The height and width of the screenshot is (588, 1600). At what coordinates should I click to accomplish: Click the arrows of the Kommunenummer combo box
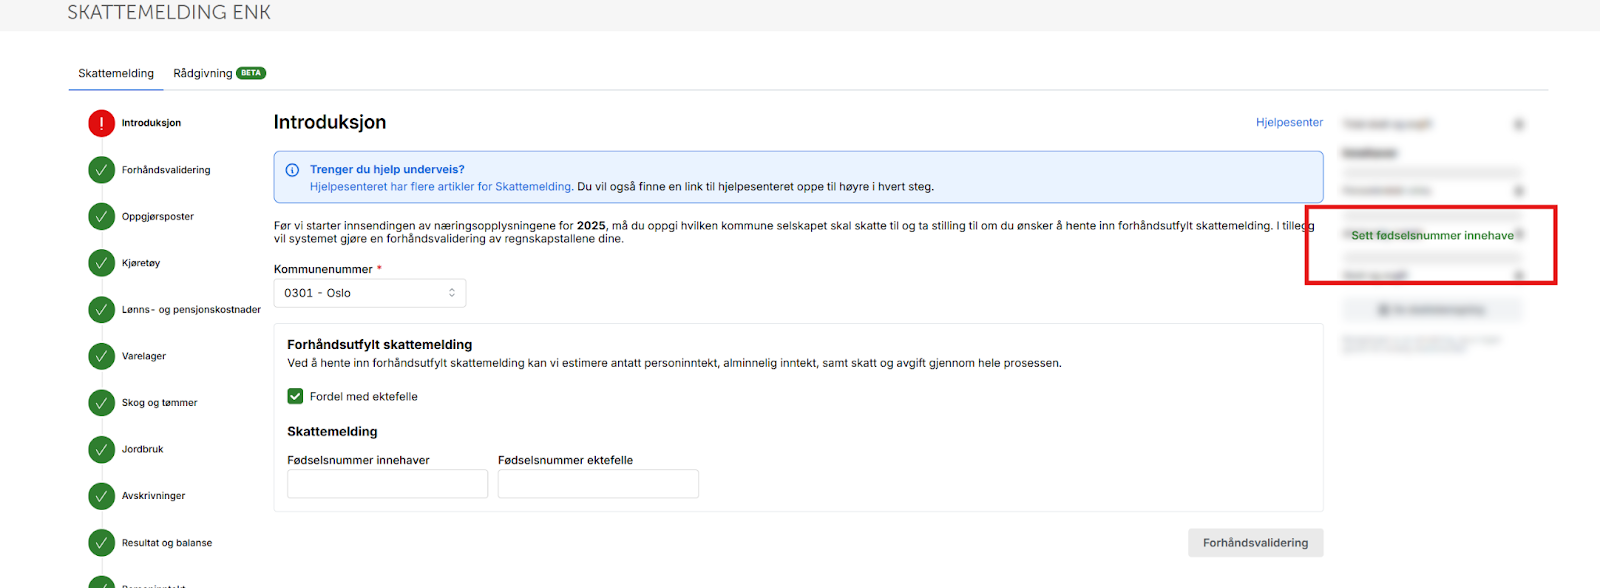[452, 293]
